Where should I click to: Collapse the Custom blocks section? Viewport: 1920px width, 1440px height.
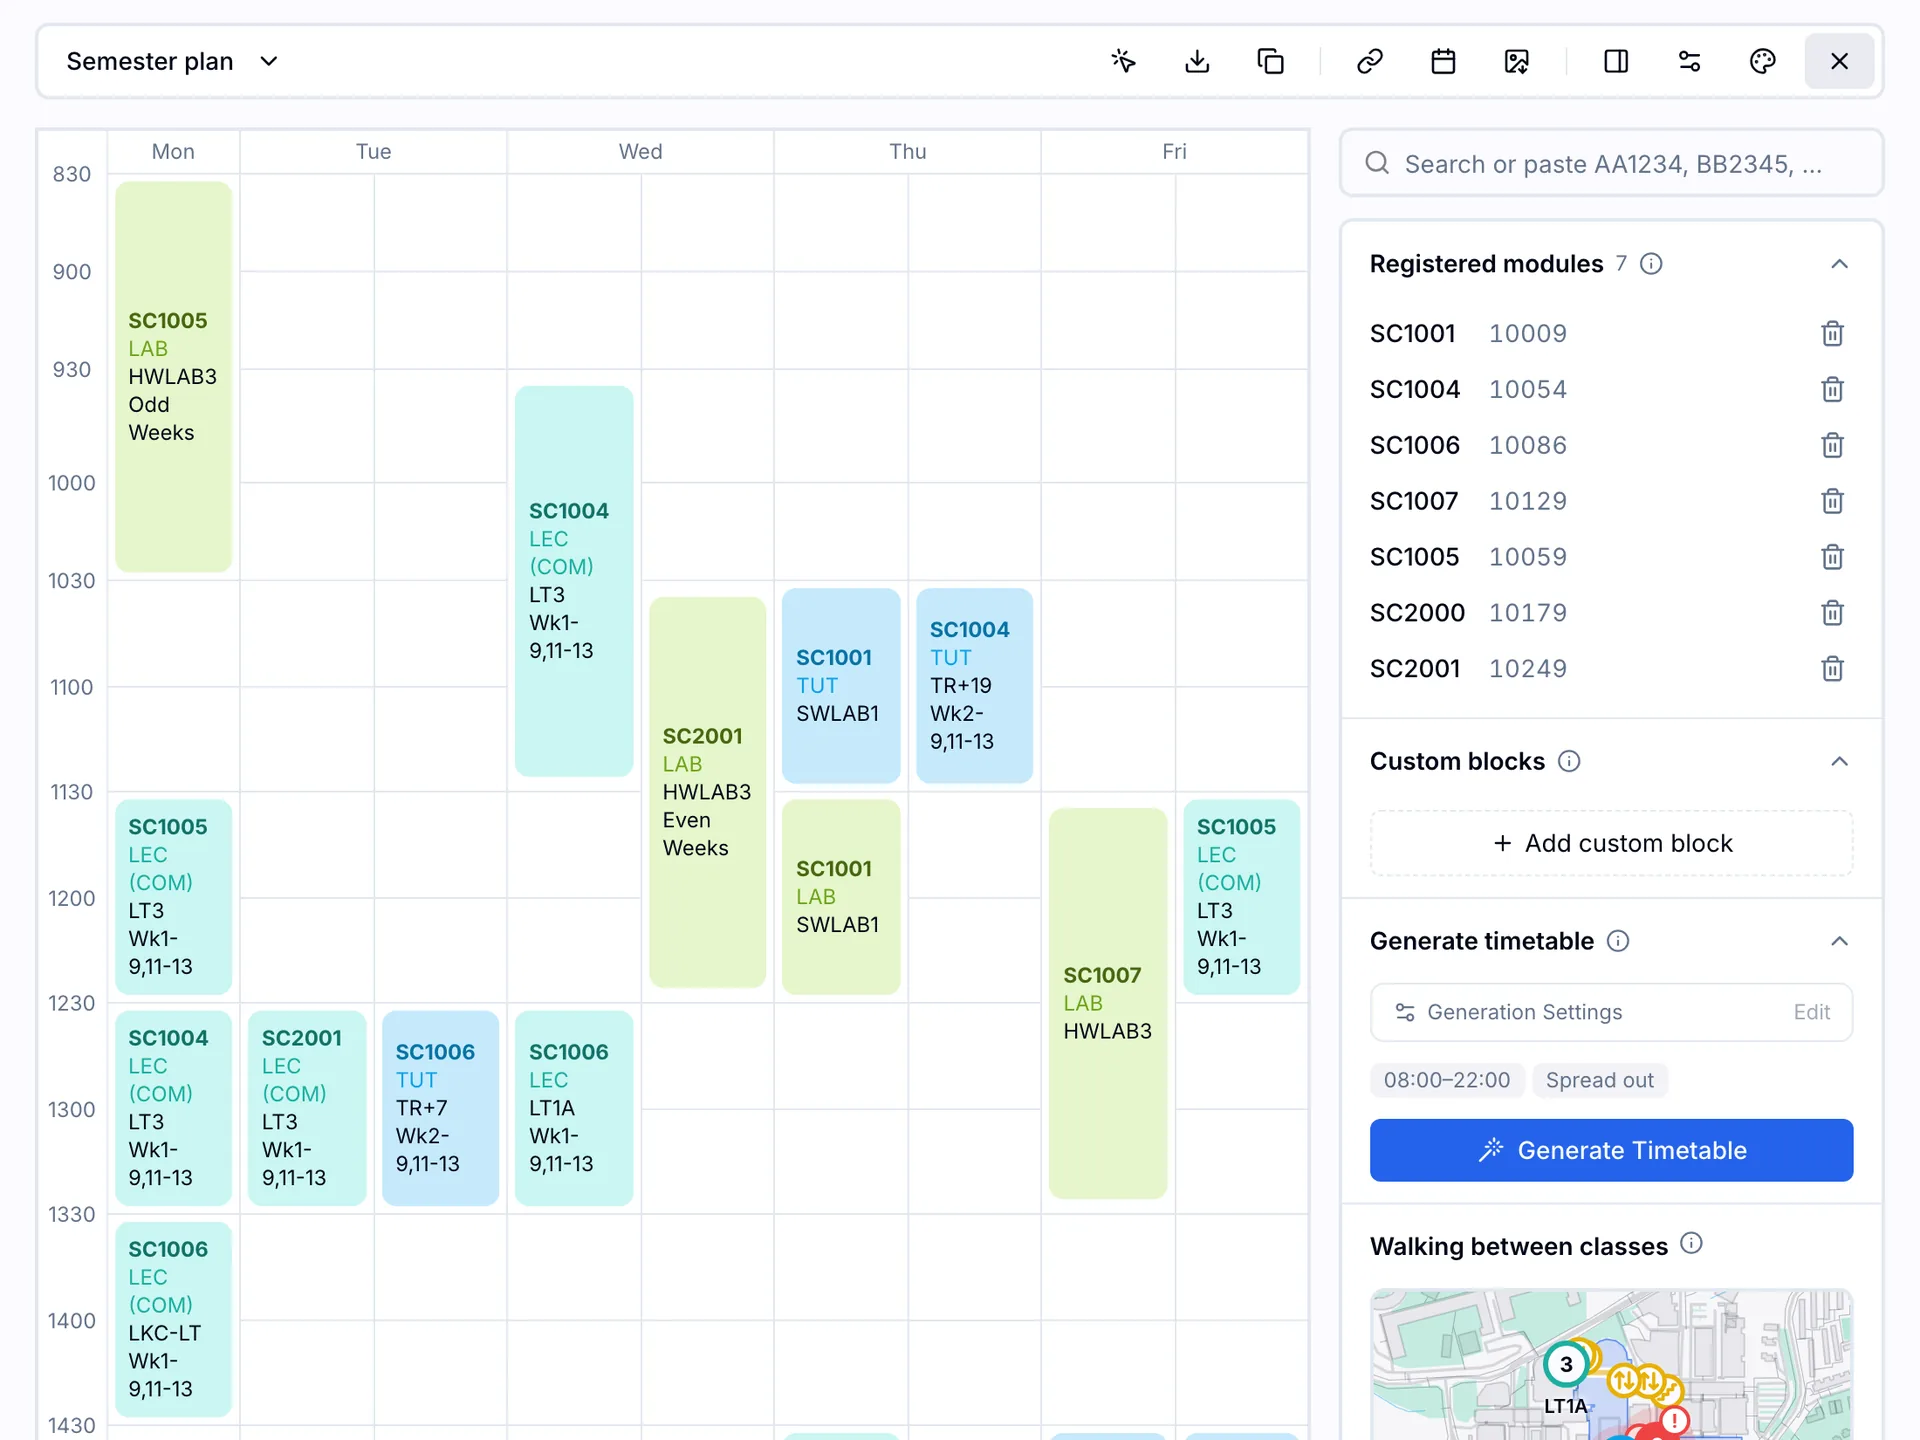click(x=1839, y=762)
